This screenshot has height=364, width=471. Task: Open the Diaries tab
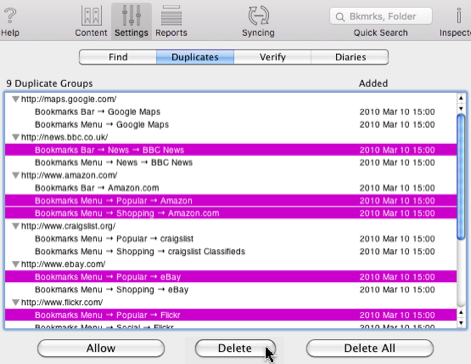point(350,57)
